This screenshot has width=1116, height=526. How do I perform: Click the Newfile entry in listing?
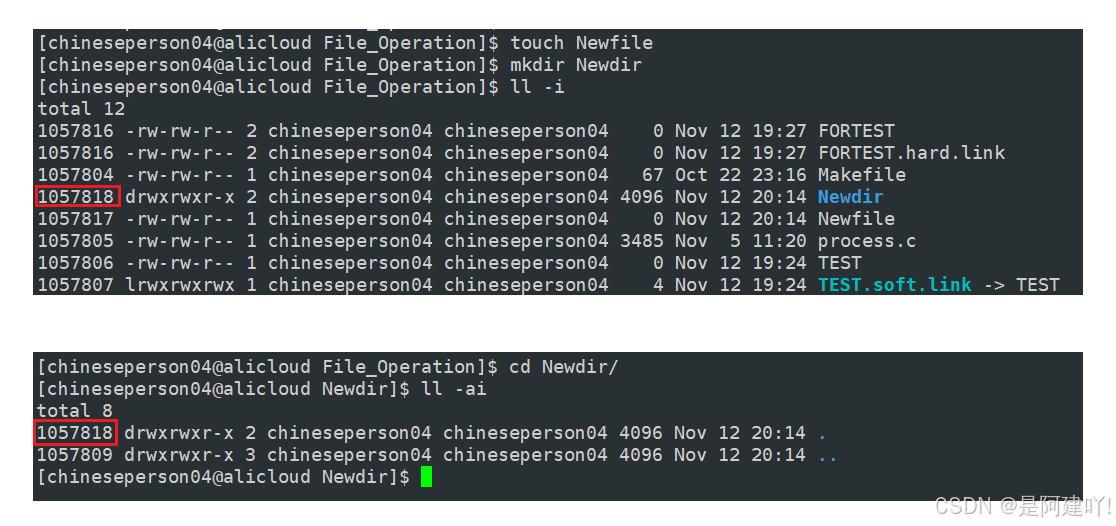point(856,219)
